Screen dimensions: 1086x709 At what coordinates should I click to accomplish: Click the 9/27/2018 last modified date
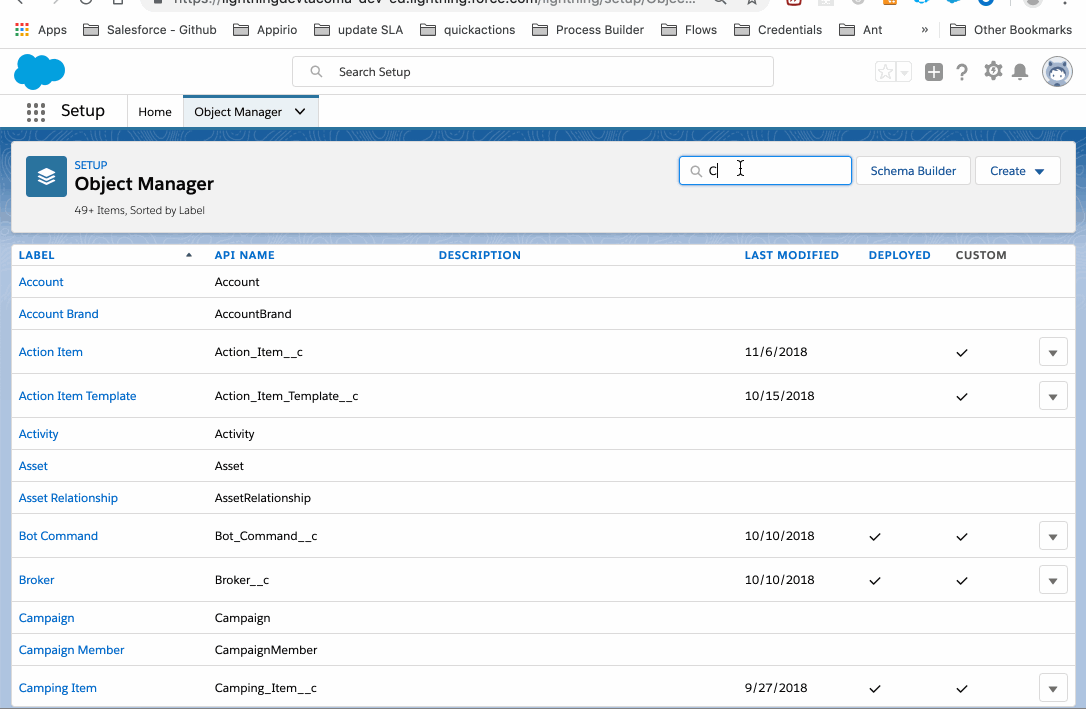click(x=776, y=688)
